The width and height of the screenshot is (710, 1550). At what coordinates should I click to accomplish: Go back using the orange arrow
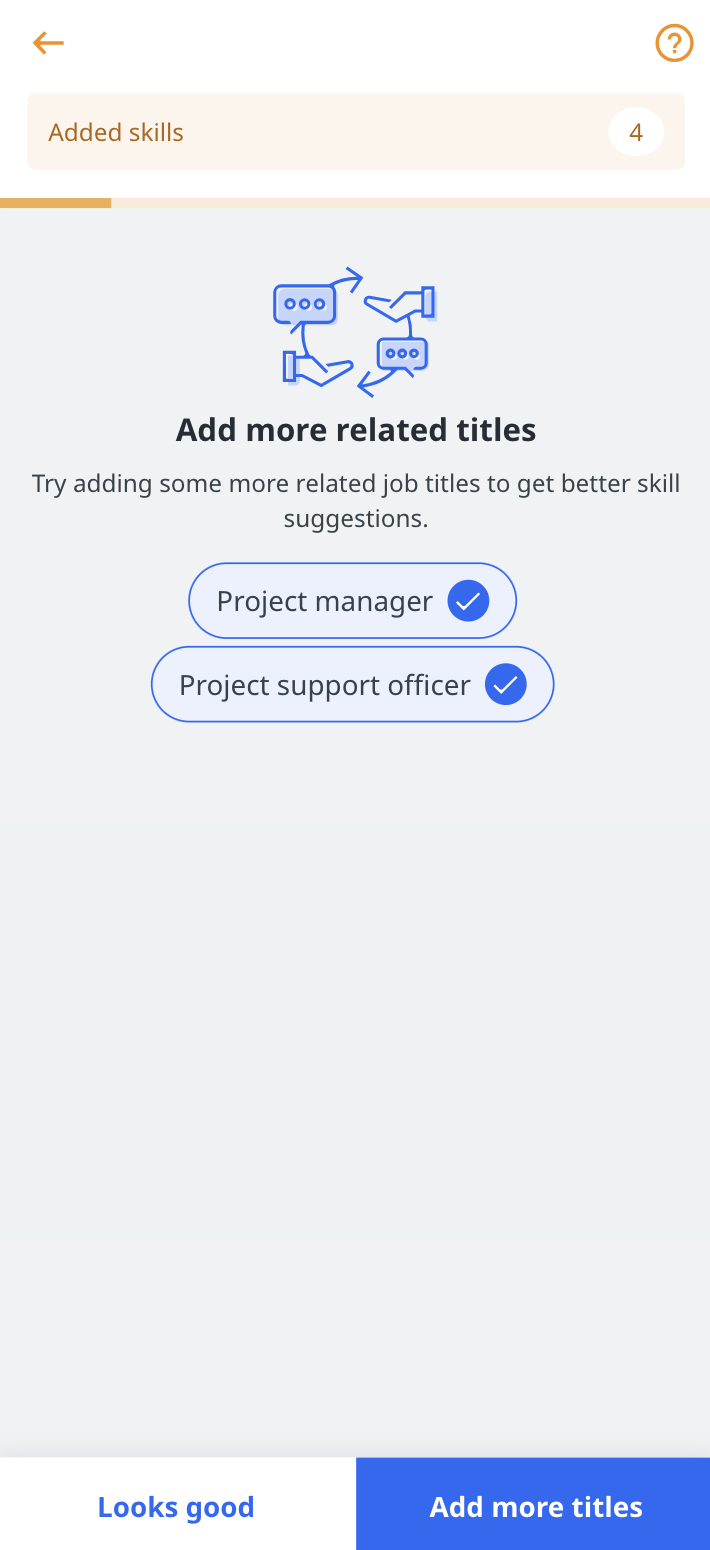pyautogui.click(x=48, y=43)
